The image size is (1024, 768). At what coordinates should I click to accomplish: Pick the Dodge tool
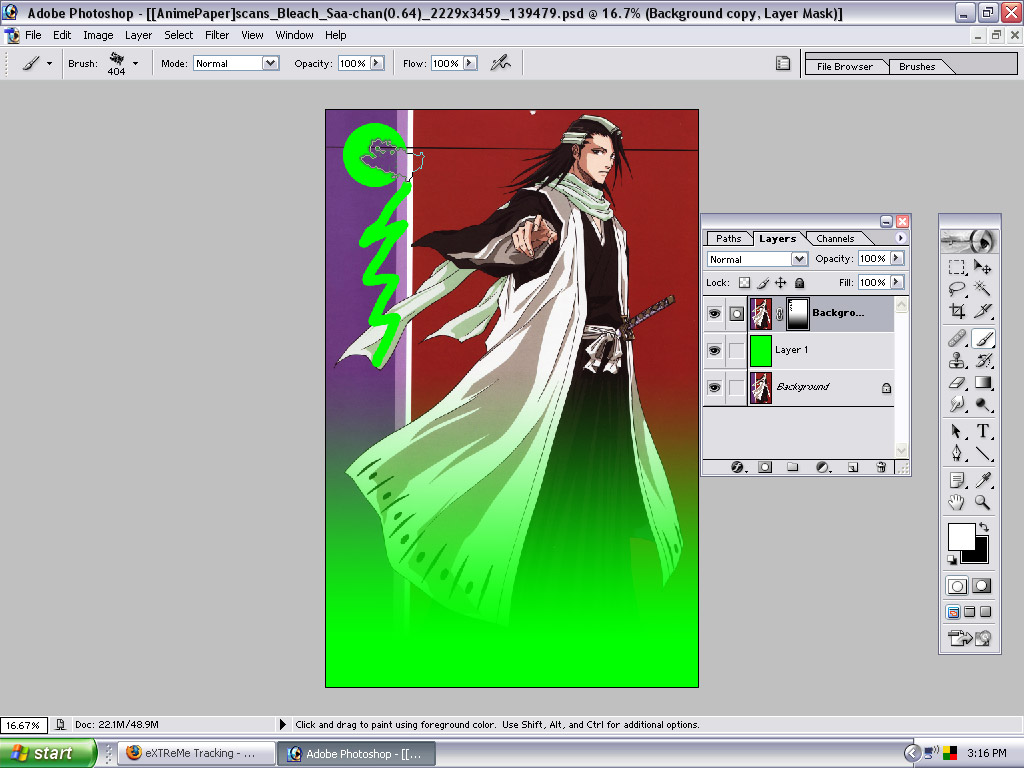coord(982,404)
